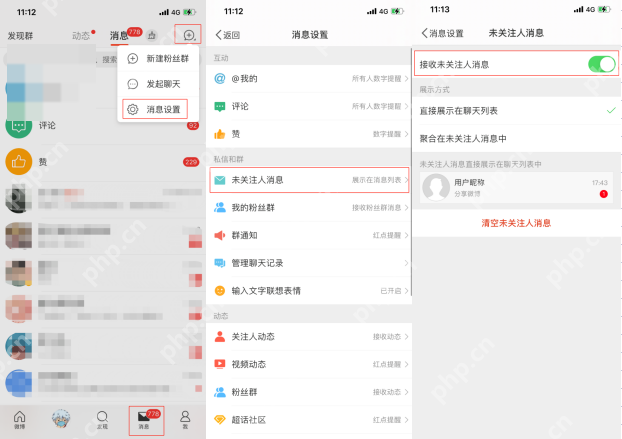Tap red 92 badge on 评论 row
This screenshot has width=622, height=439.
[193, 126]
